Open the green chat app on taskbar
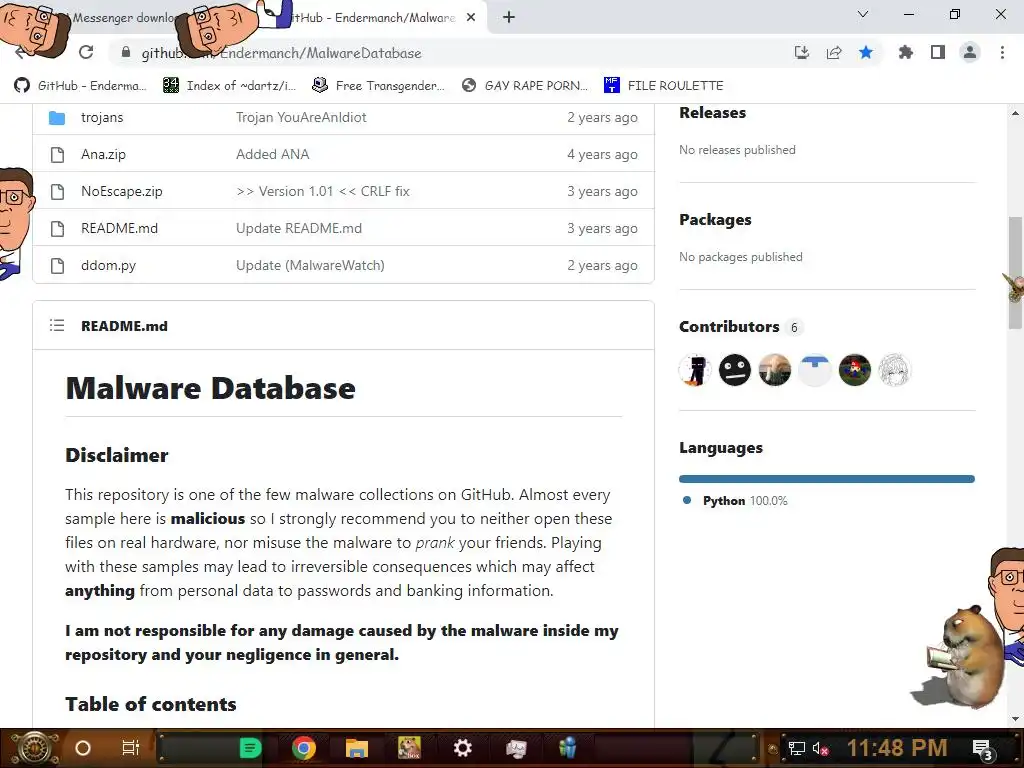 click(250, 748)
